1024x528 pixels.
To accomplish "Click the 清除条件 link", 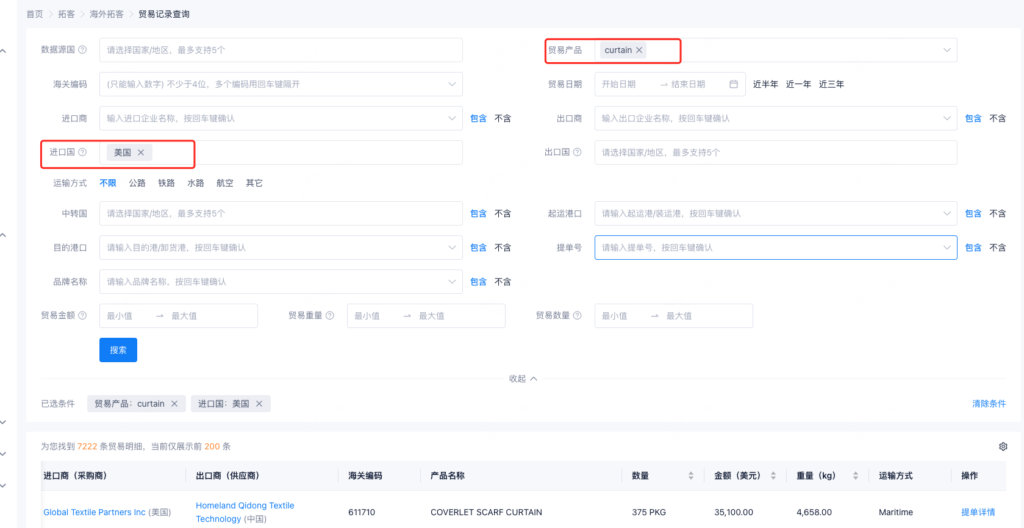I will pos(988,404).
